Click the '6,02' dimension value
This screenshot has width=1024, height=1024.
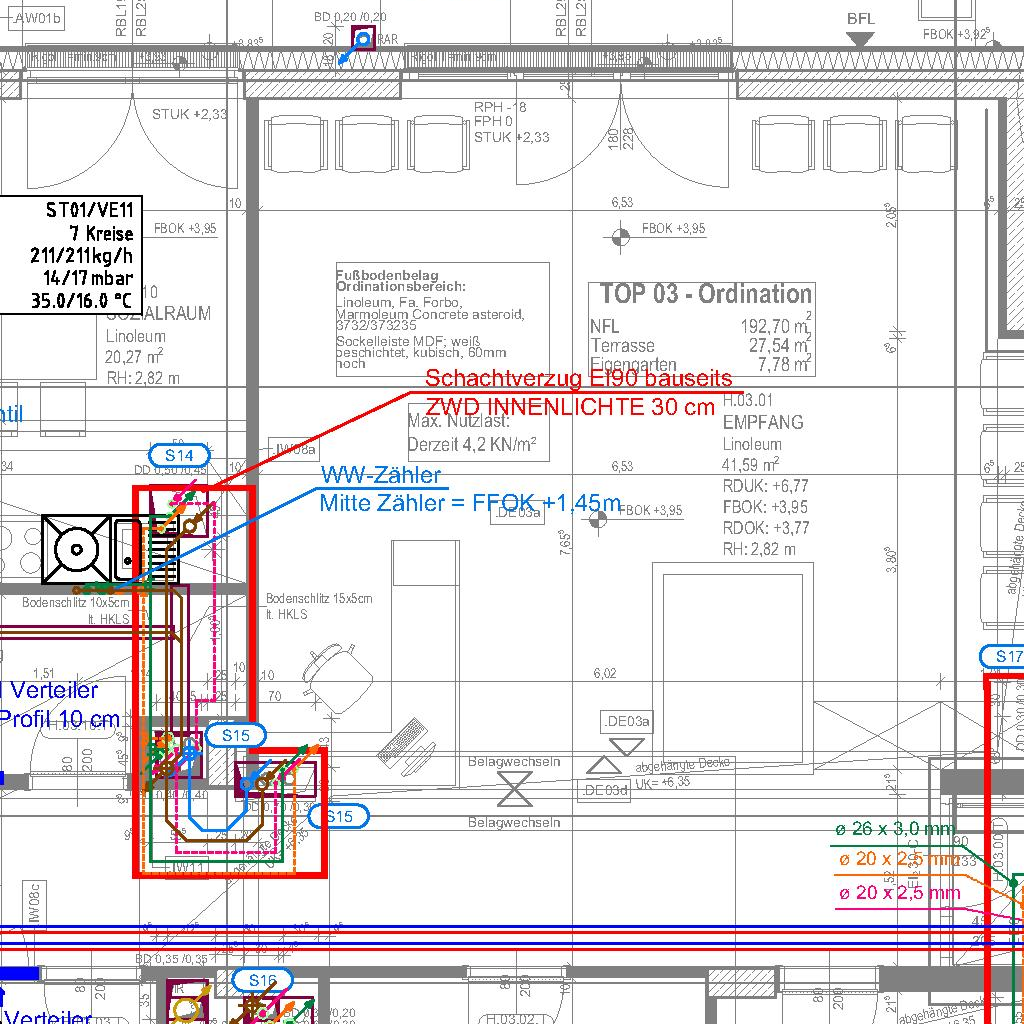[605, 673]
